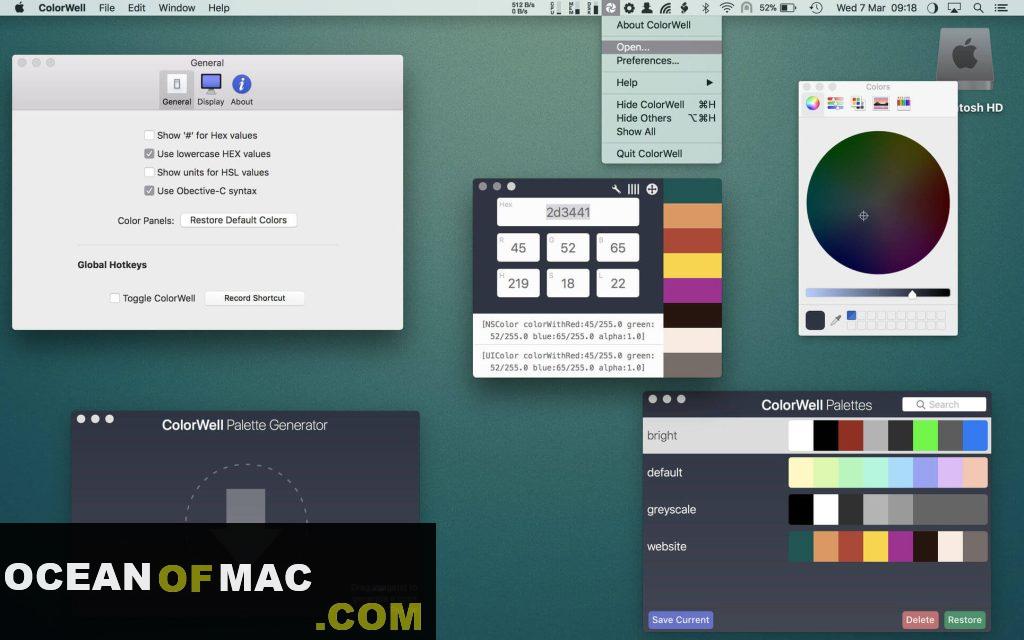
Task: Click Restore Default Colors button
Action: (x=238, y=220)
